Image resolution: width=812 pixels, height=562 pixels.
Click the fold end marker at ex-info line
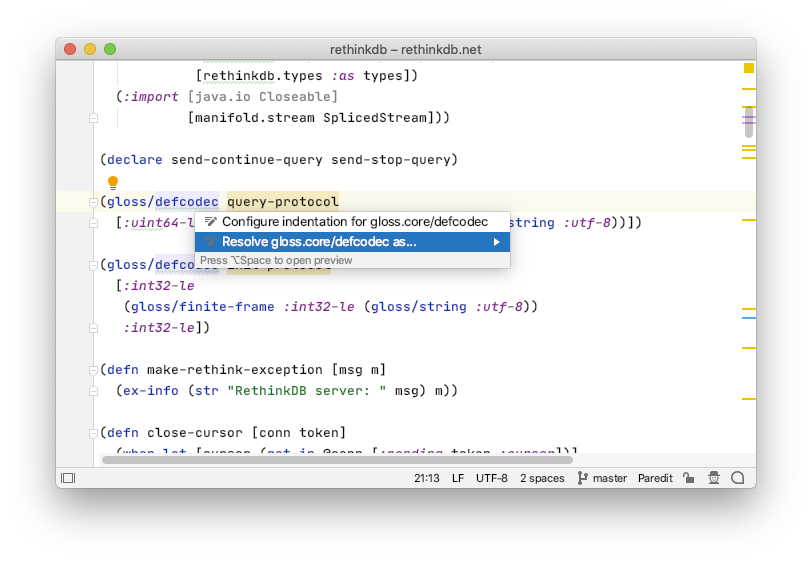(93, 391)
